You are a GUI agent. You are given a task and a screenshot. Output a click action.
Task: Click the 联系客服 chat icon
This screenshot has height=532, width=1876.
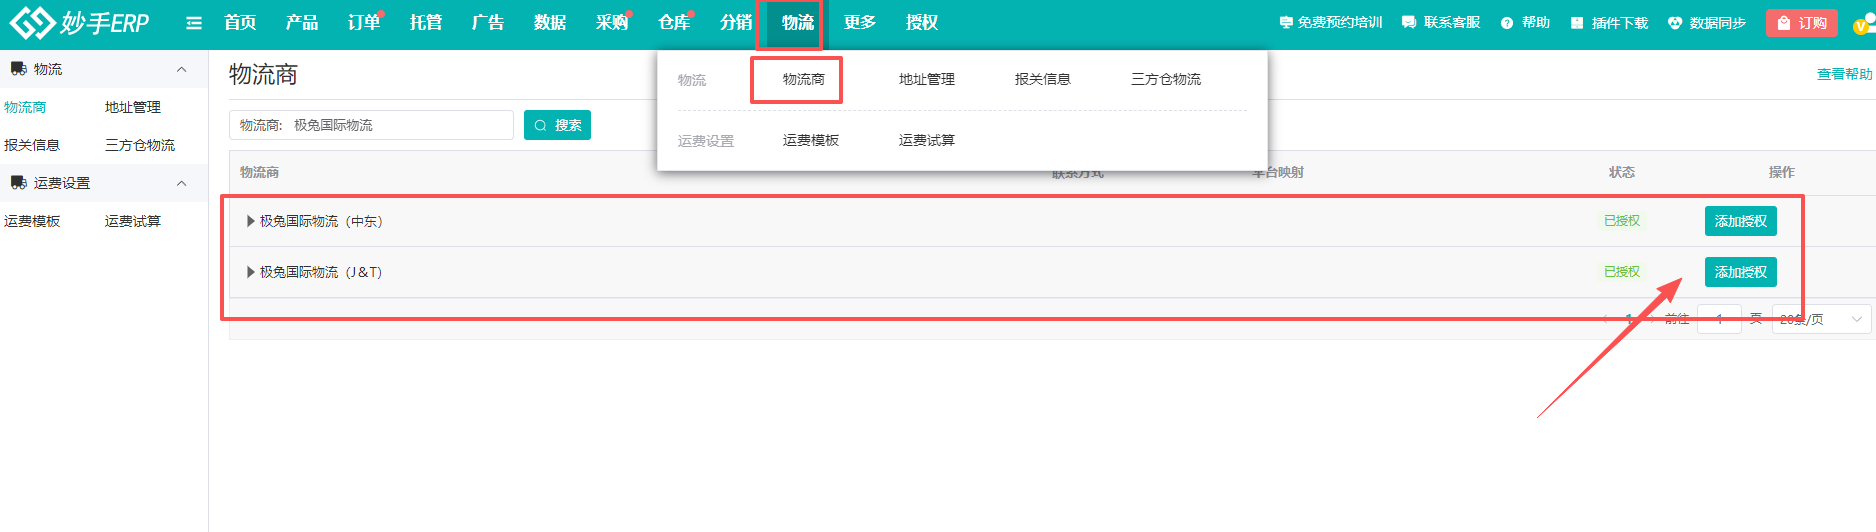point(1409,22)
